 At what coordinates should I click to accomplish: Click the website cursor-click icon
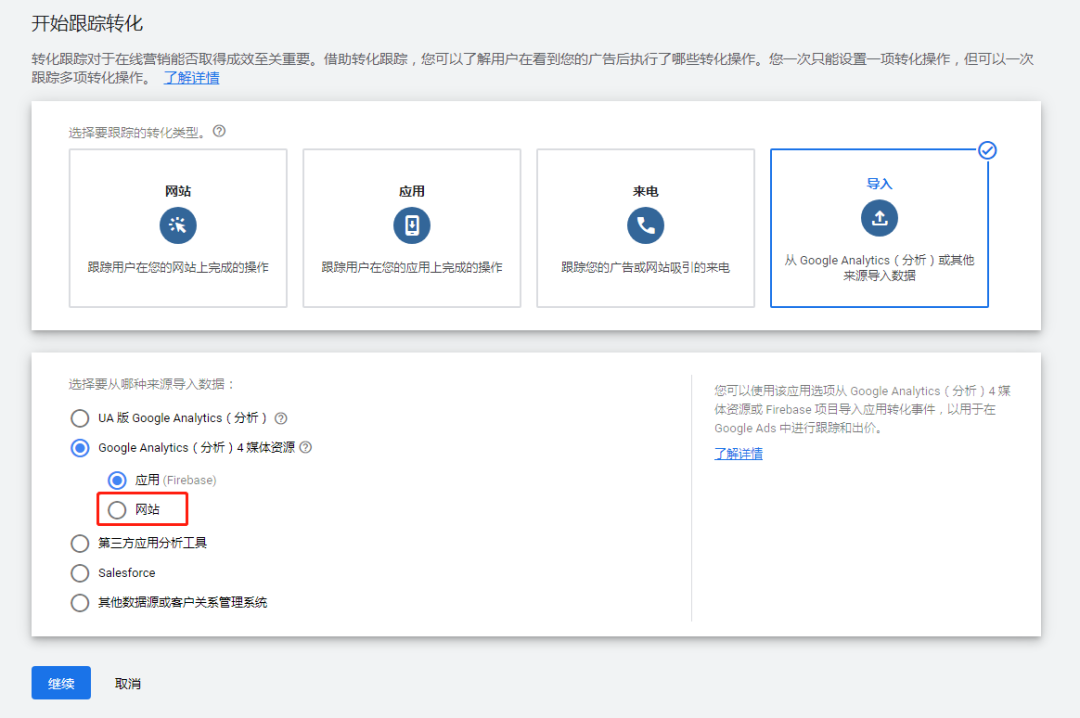[178, 225]
